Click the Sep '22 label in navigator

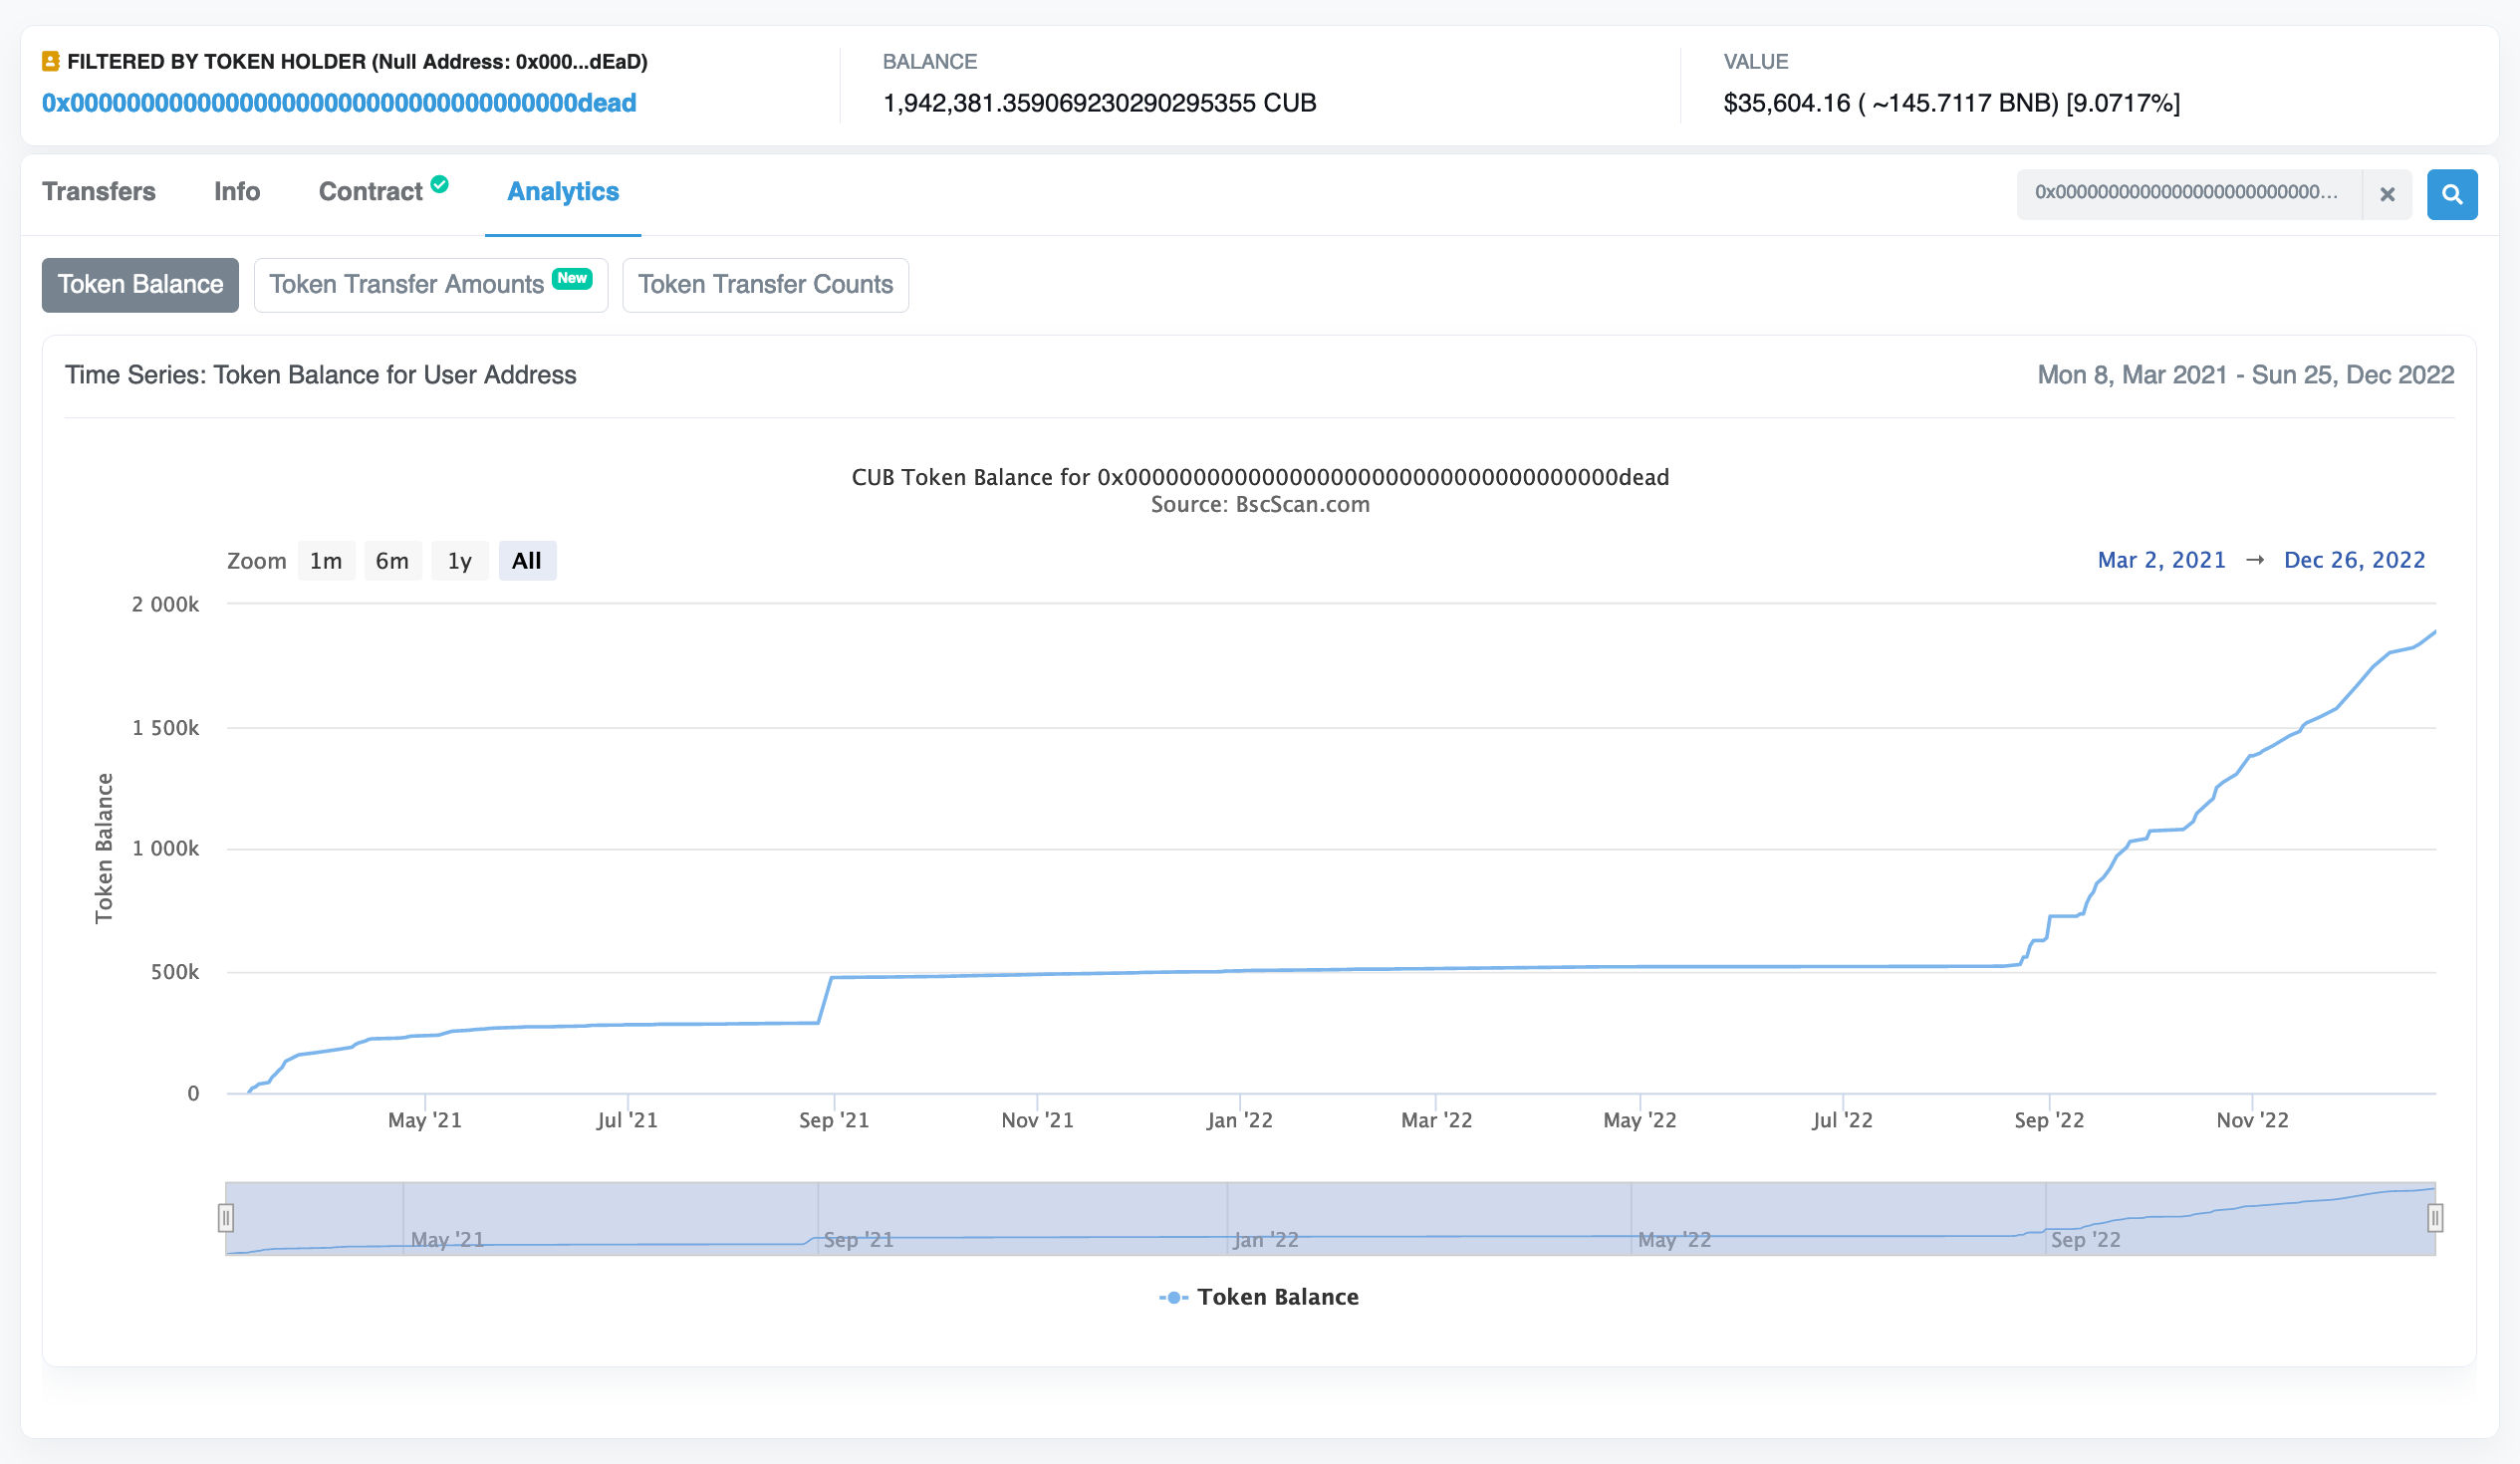pyautogui.click(x=2085, y=1240)
